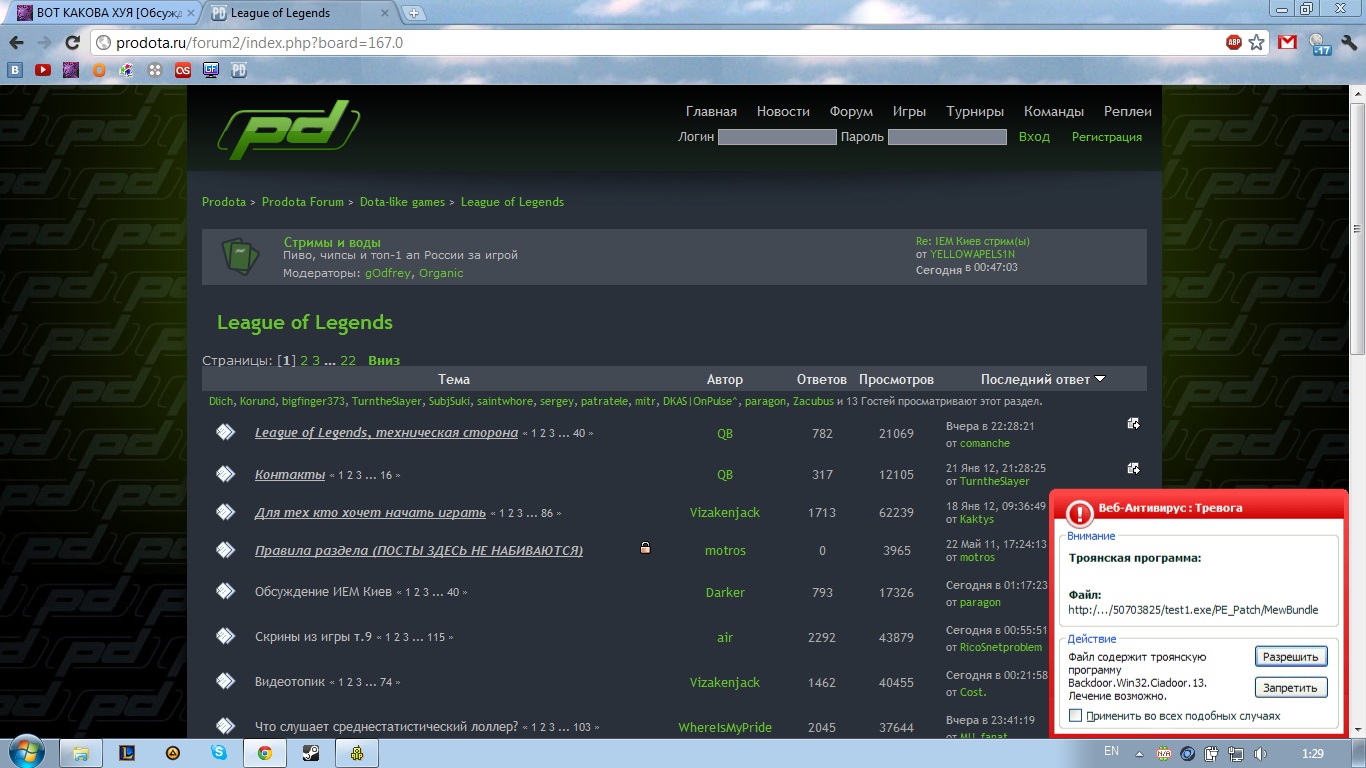Click the green cards icon beside Стримы и воды

click(240, 258)
